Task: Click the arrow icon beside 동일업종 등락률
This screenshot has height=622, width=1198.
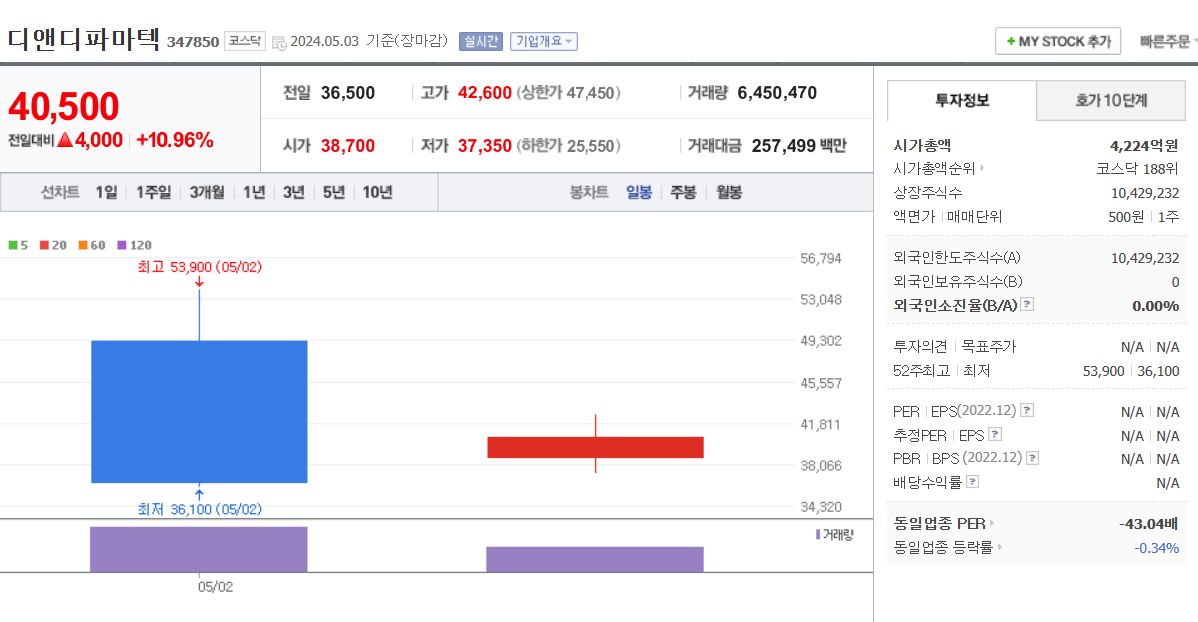Action: [999, 547]
